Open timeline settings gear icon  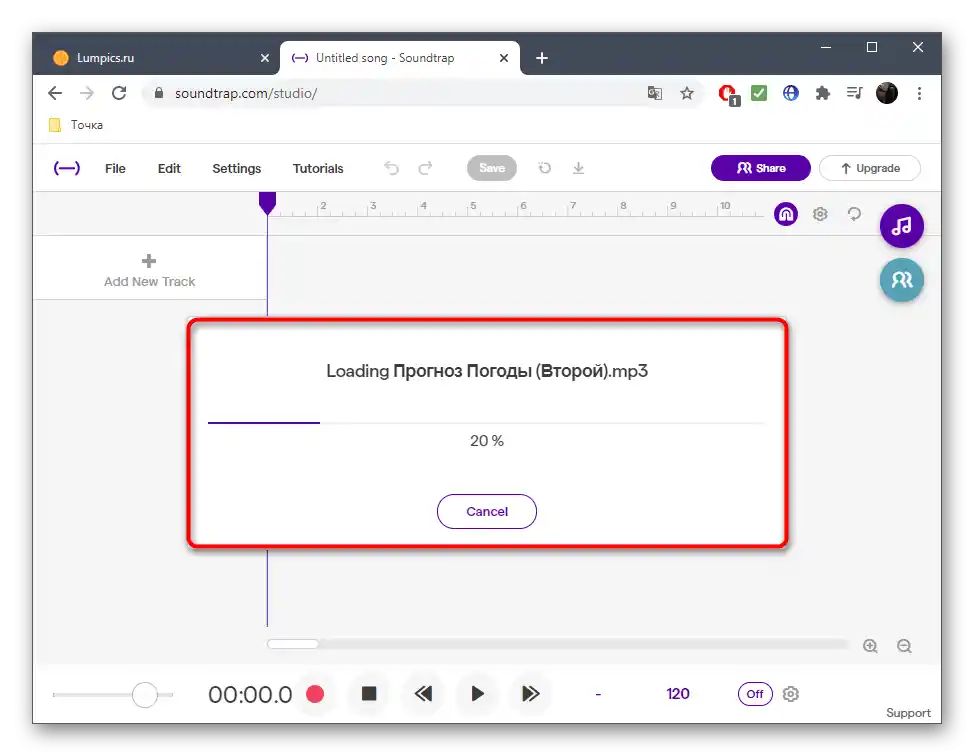click(x=820, y=214)
